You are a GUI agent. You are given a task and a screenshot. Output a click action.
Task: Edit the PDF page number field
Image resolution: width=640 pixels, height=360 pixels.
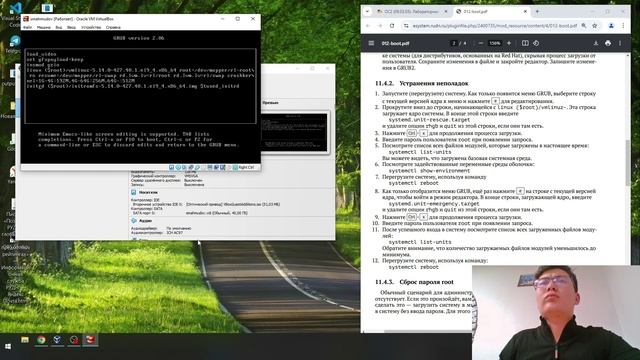453,43
